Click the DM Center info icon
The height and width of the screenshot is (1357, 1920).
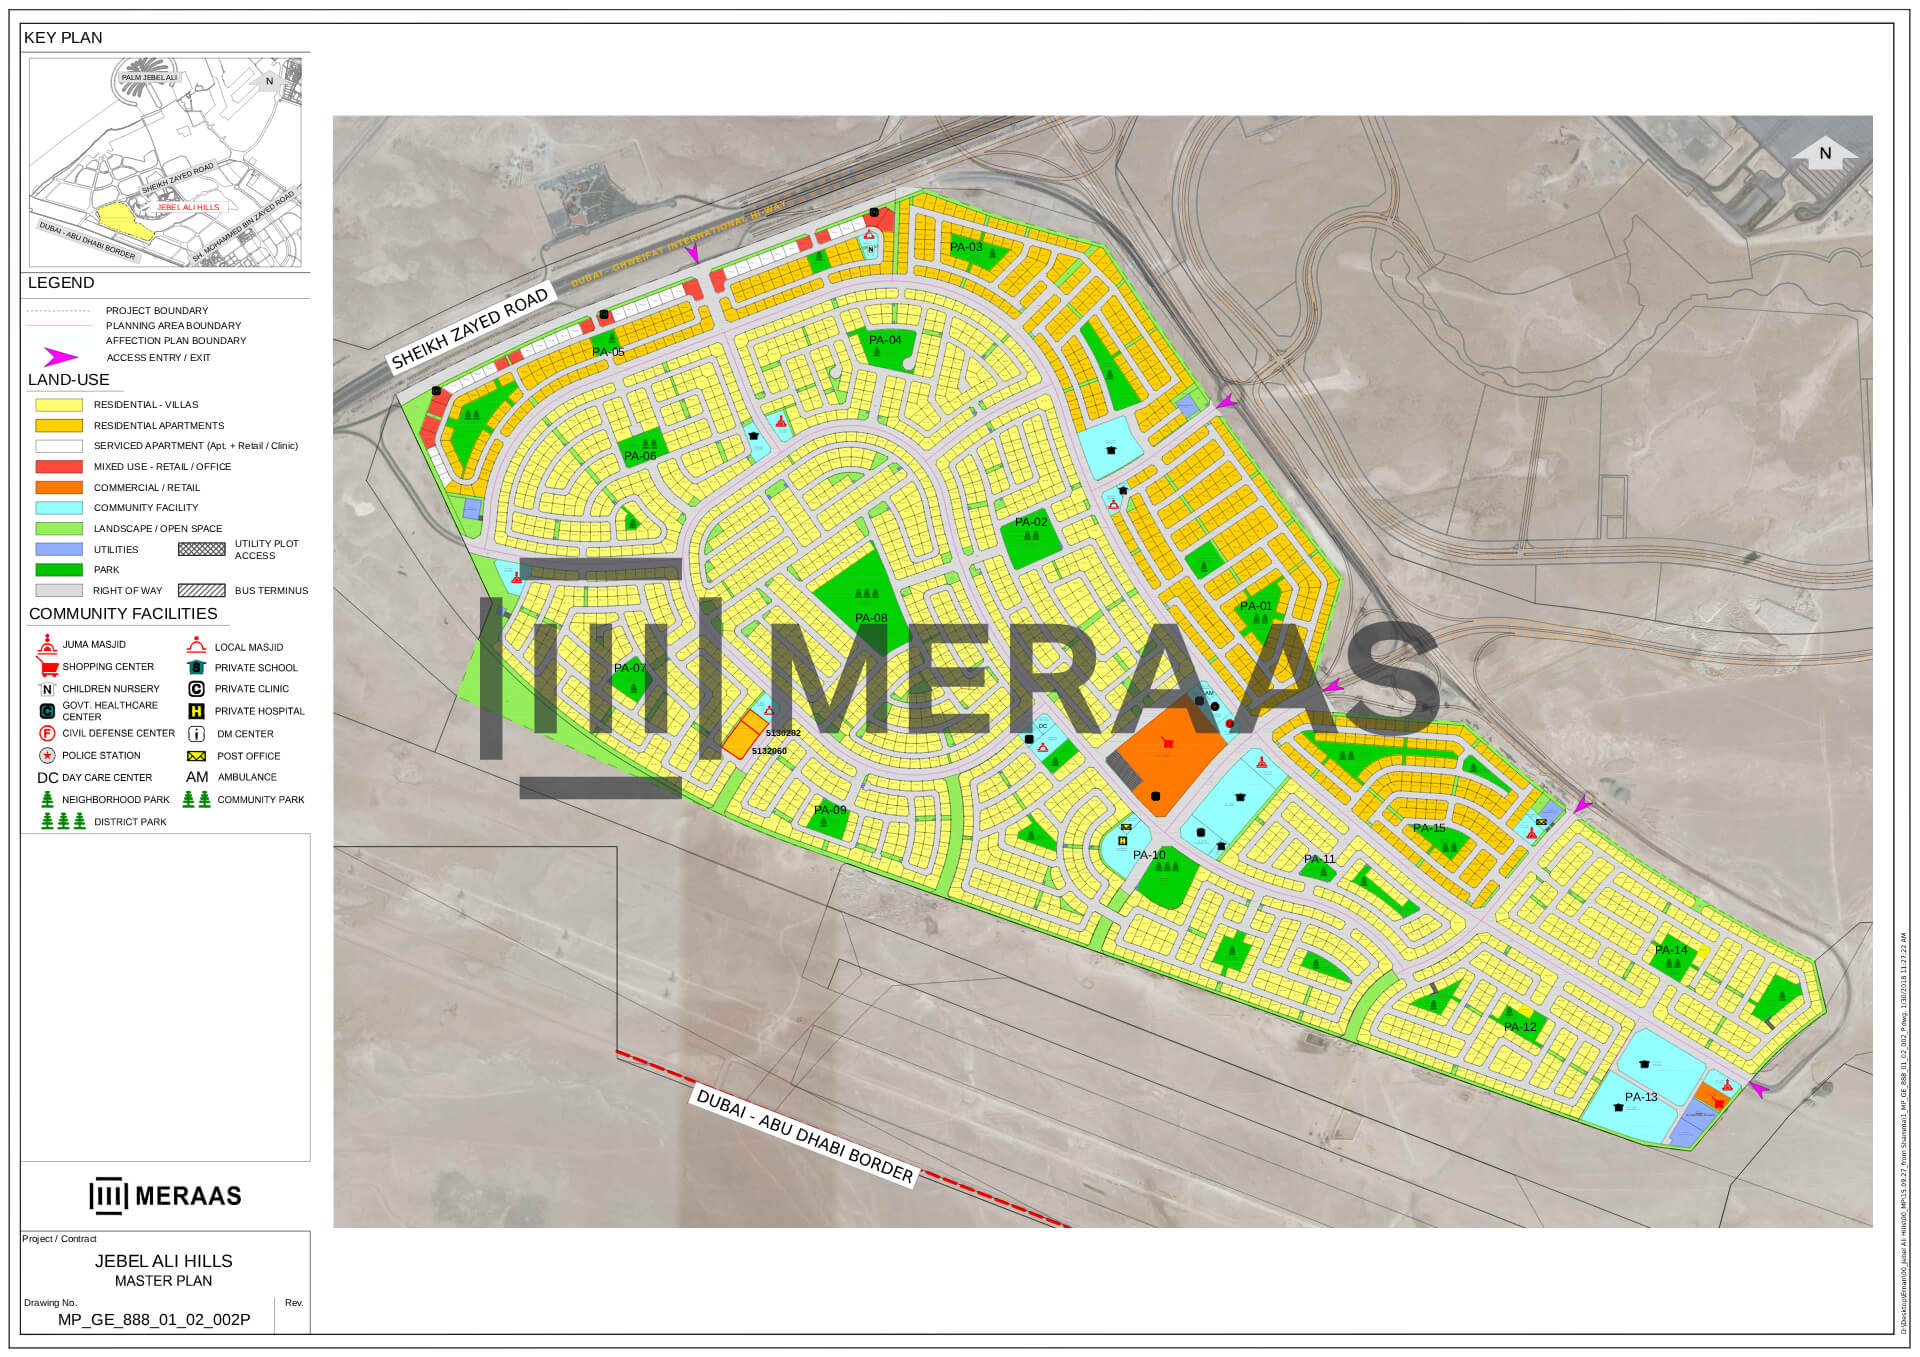(196, 734)
